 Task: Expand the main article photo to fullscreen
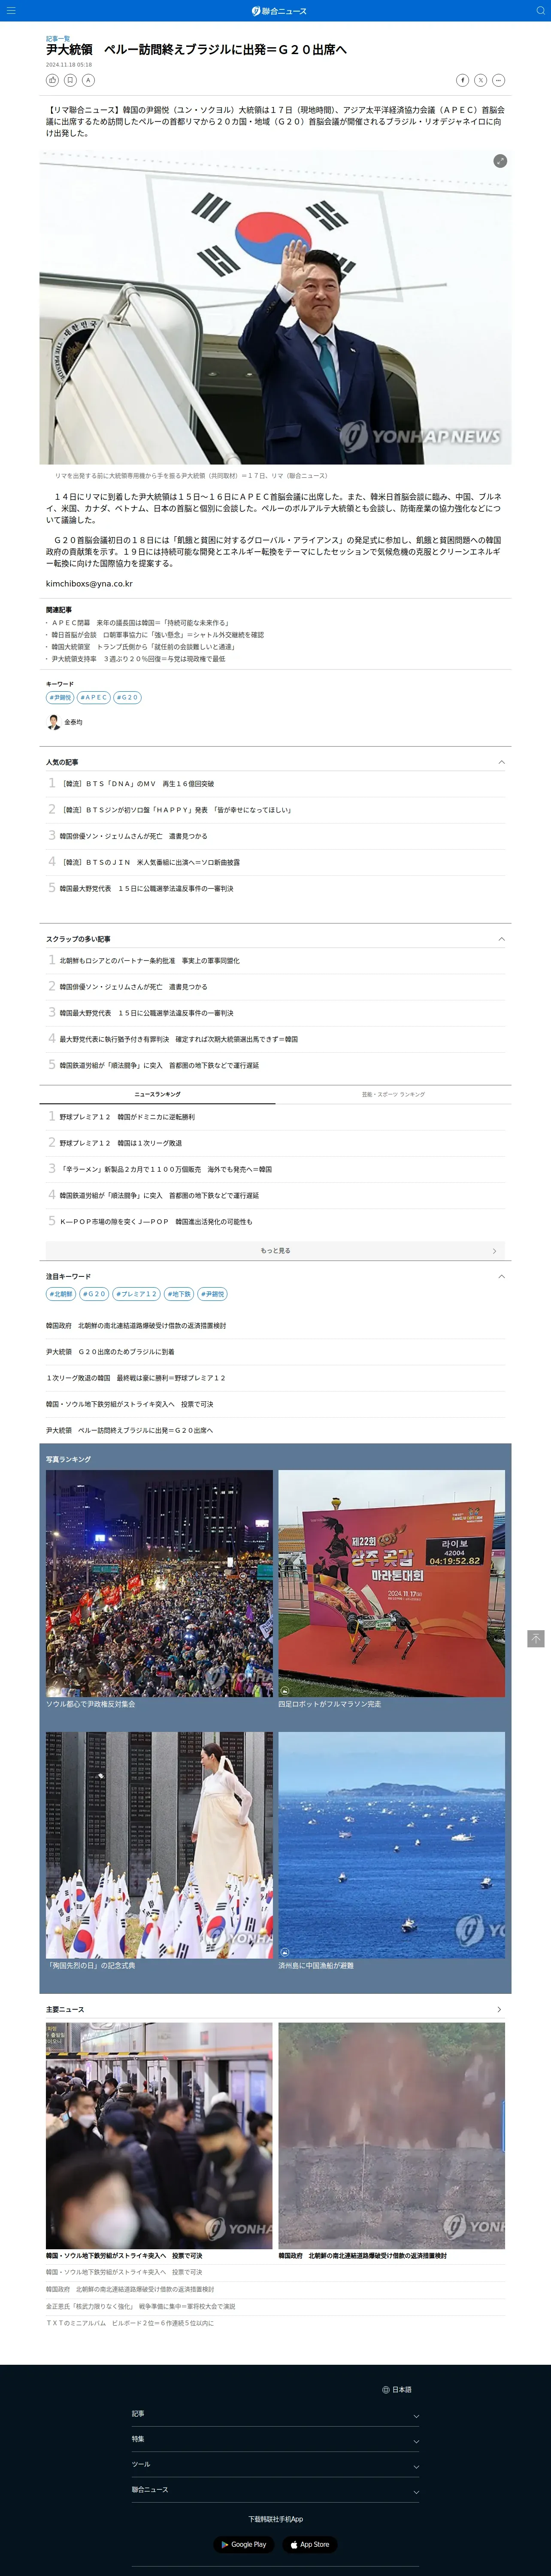(500, 161)
